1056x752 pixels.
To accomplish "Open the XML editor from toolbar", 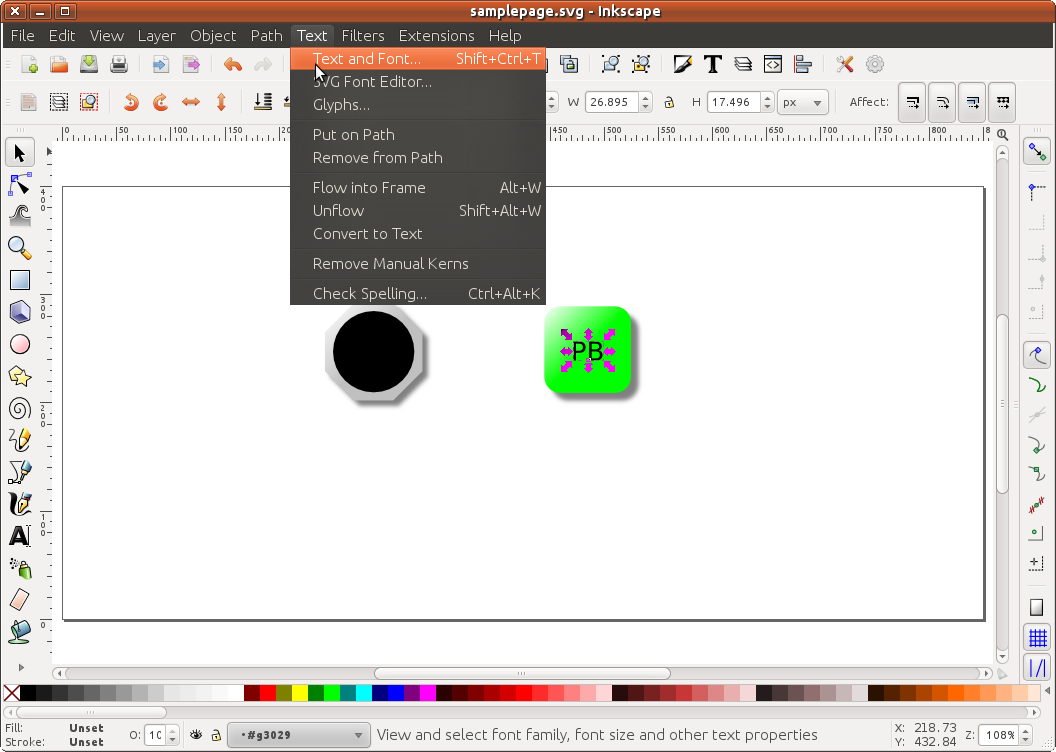I will (773, 65).
